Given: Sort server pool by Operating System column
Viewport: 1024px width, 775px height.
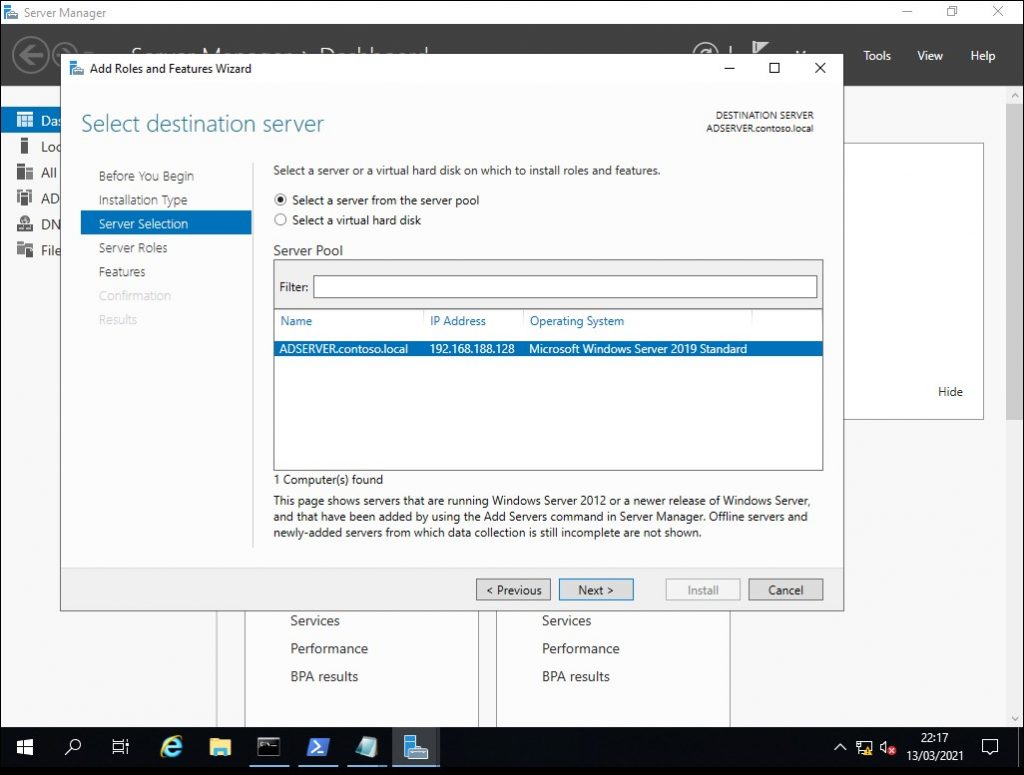Looking at the screenshot, I should [x=577, y=321].
